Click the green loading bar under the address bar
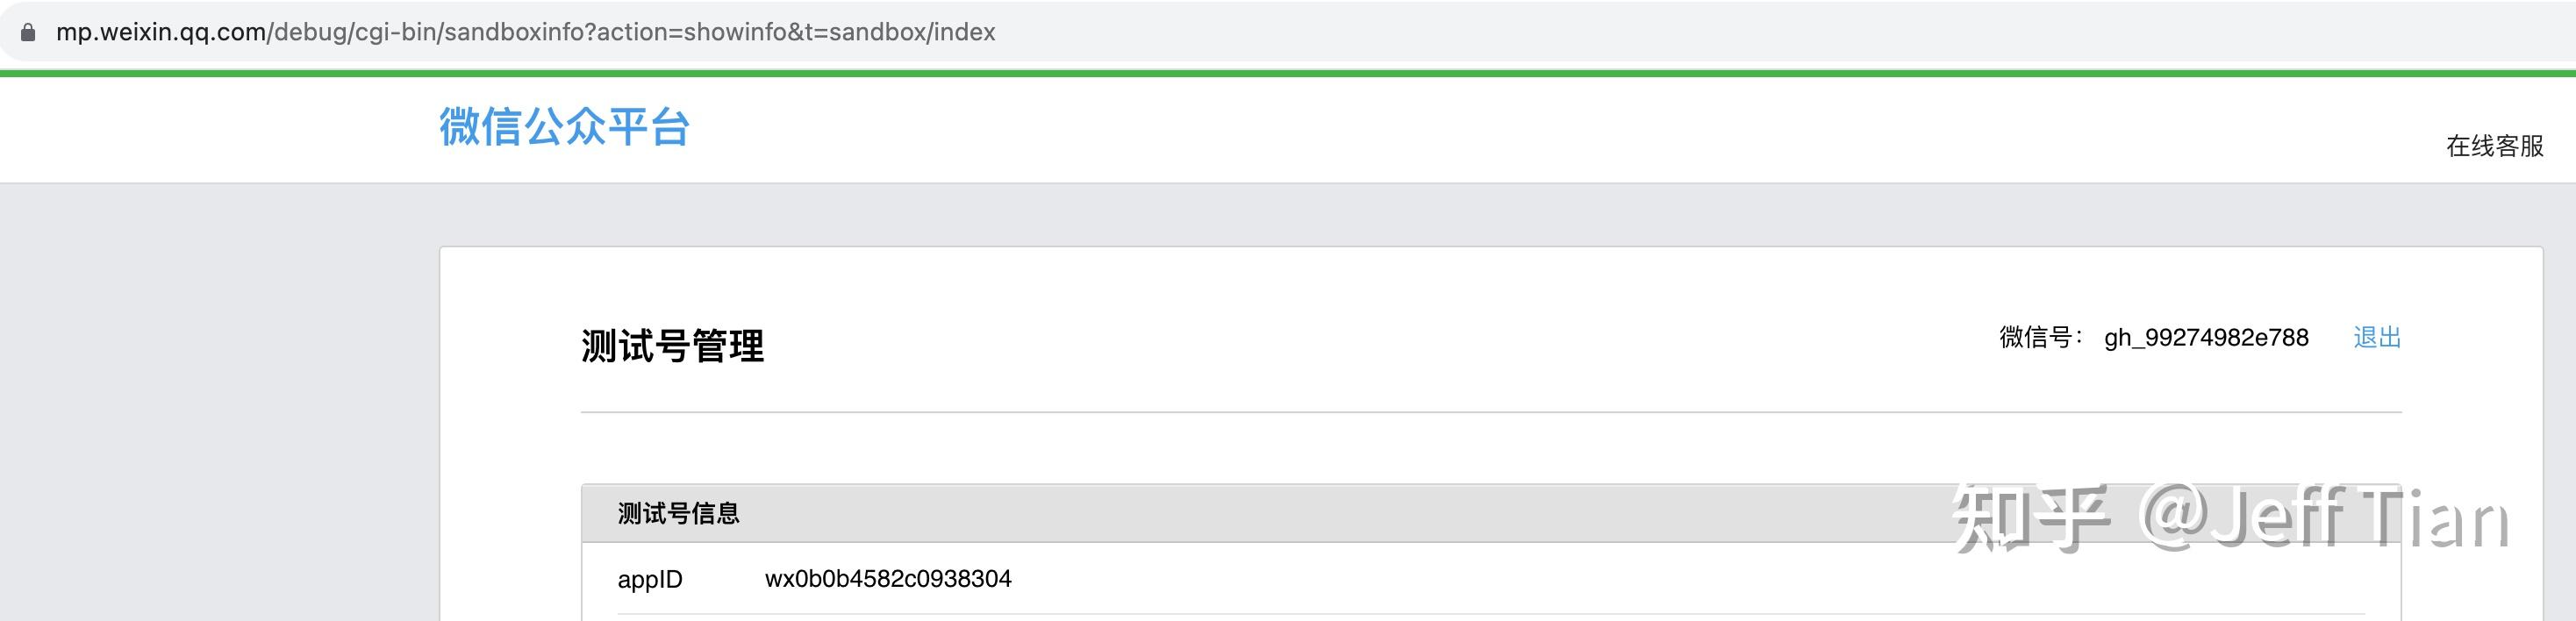Screen dimensions: 2576x621 (x=1288, y=73)
